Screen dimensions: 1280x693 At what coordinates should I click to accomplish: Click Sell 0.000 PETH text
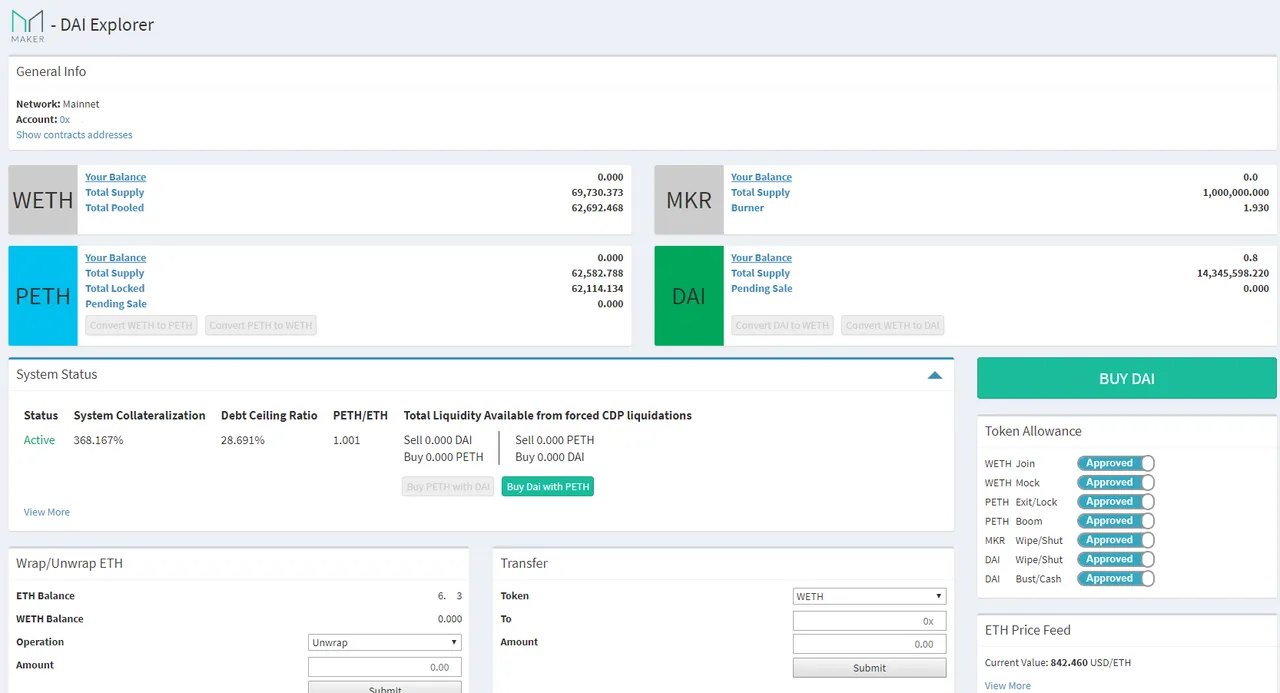tap(555, 440)
